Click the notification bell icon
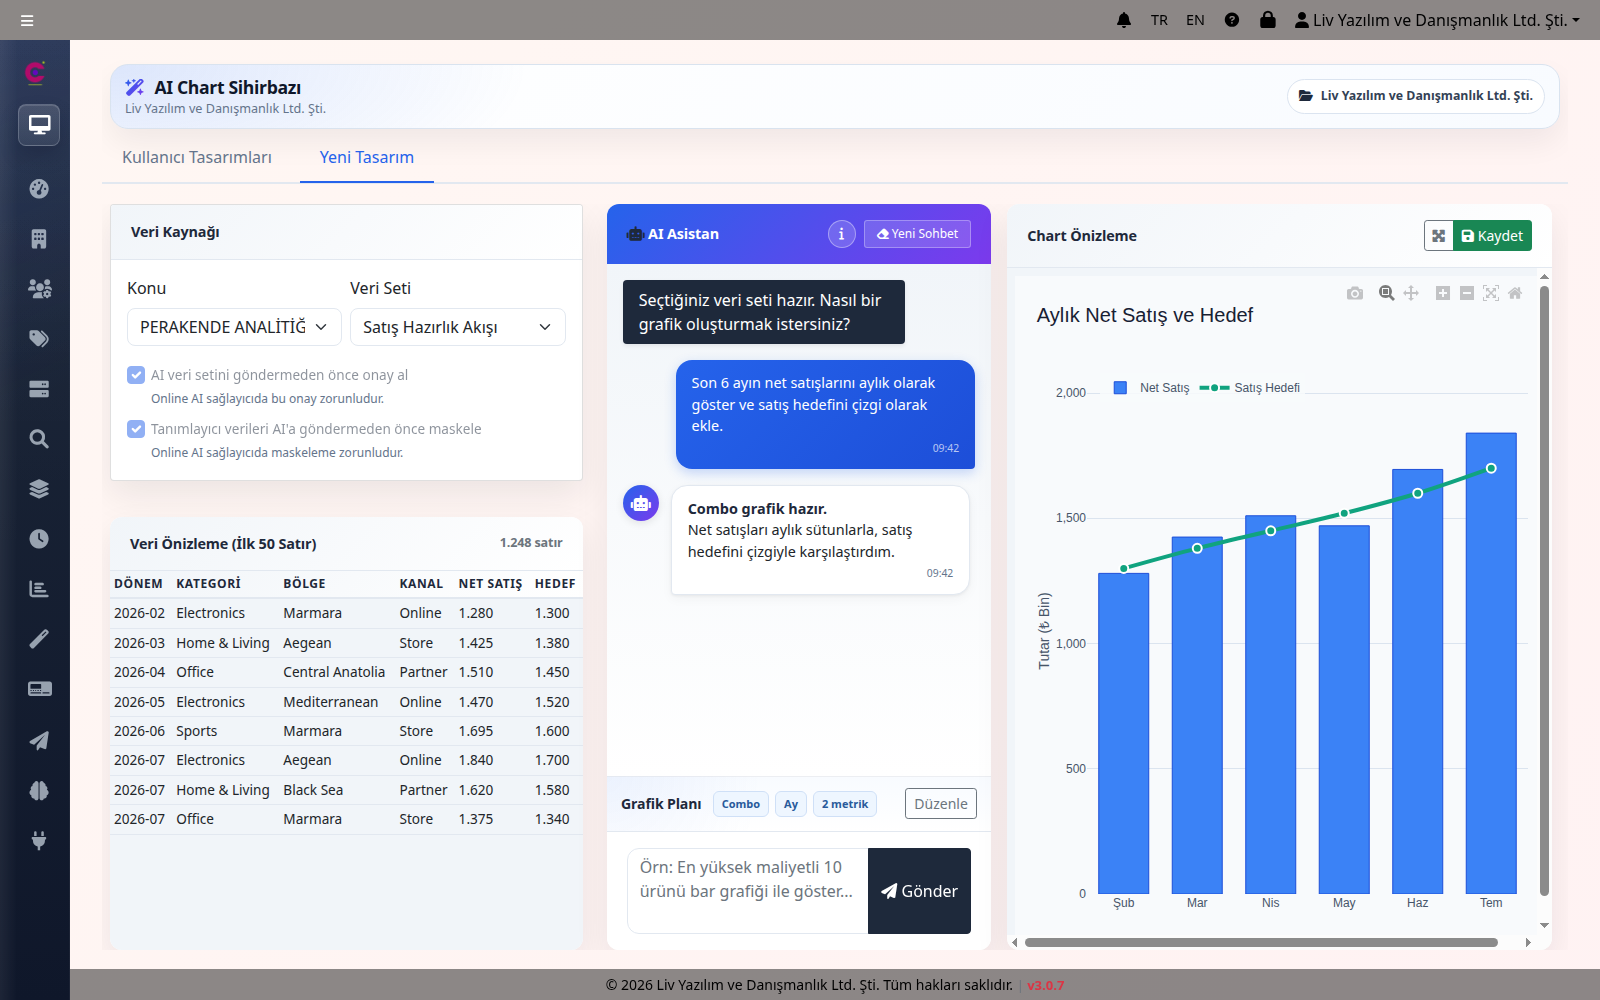This screenshot has height=1000, width=1600. point(1124,20)
